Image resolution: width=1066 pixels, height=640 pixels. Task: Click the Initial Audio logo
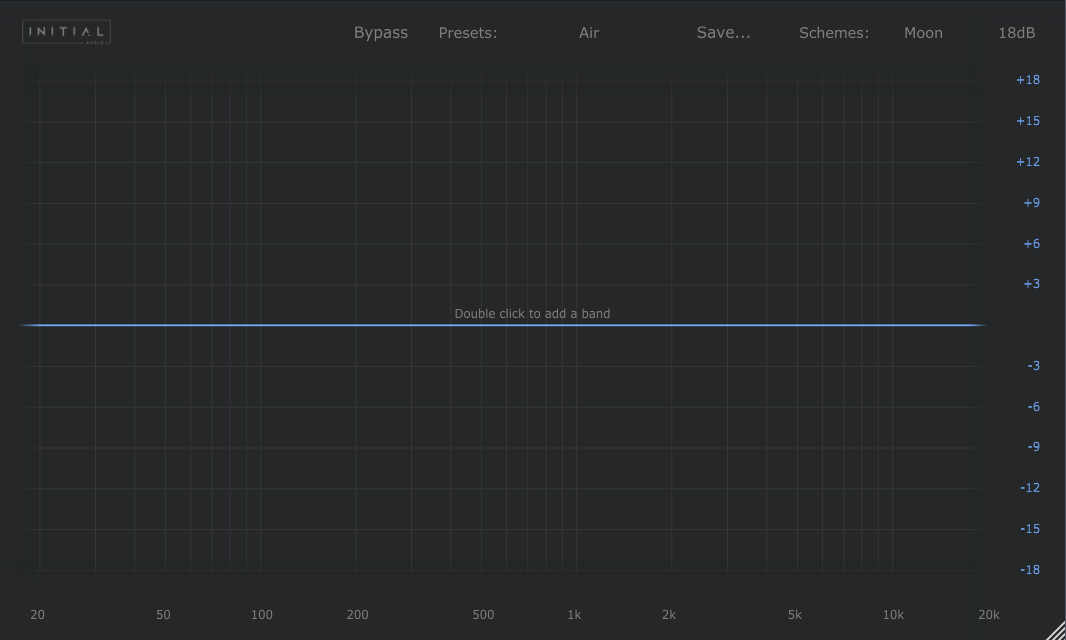pyautogui.click(x=66, y=32)
